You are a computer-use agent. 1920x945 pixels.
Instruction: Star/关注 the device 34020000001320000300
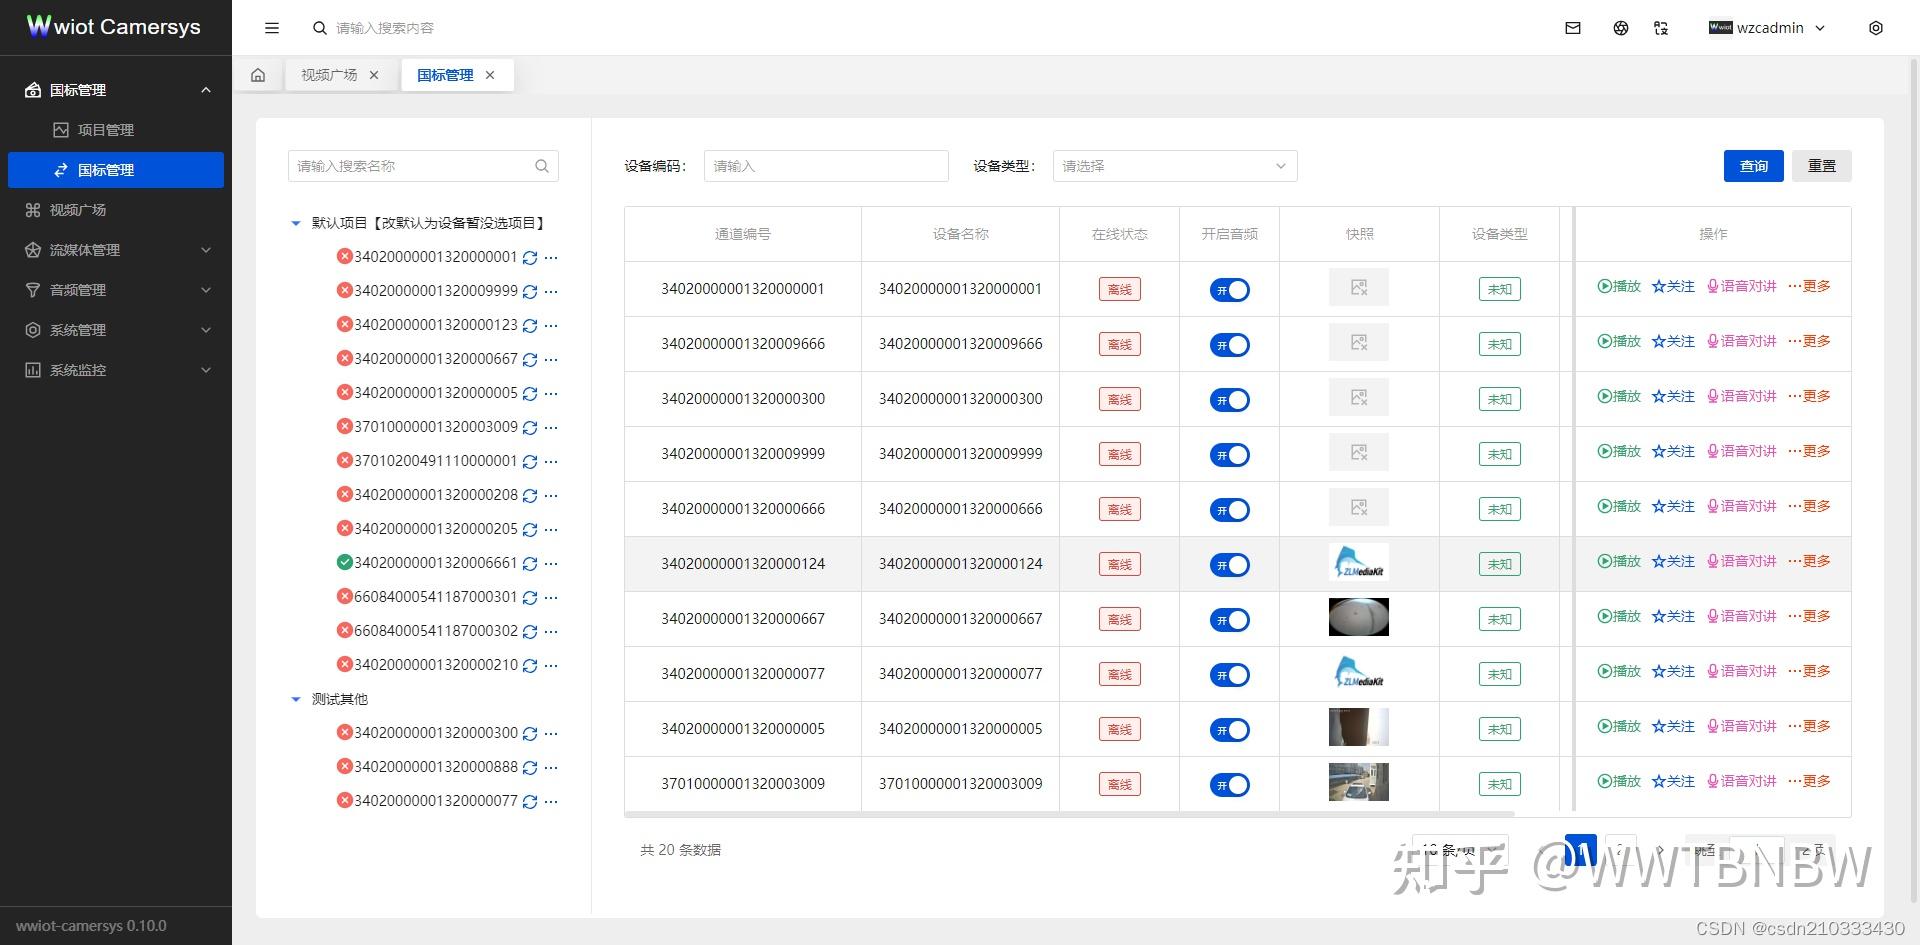tap(1673, 396)
